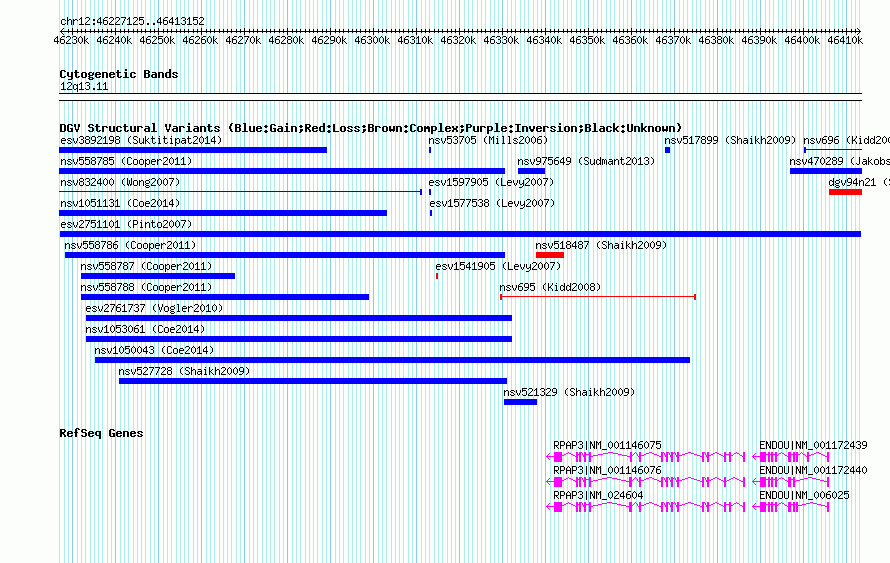
Task: Select the short nsv521329 blue bar
Action: coord(520,402)
